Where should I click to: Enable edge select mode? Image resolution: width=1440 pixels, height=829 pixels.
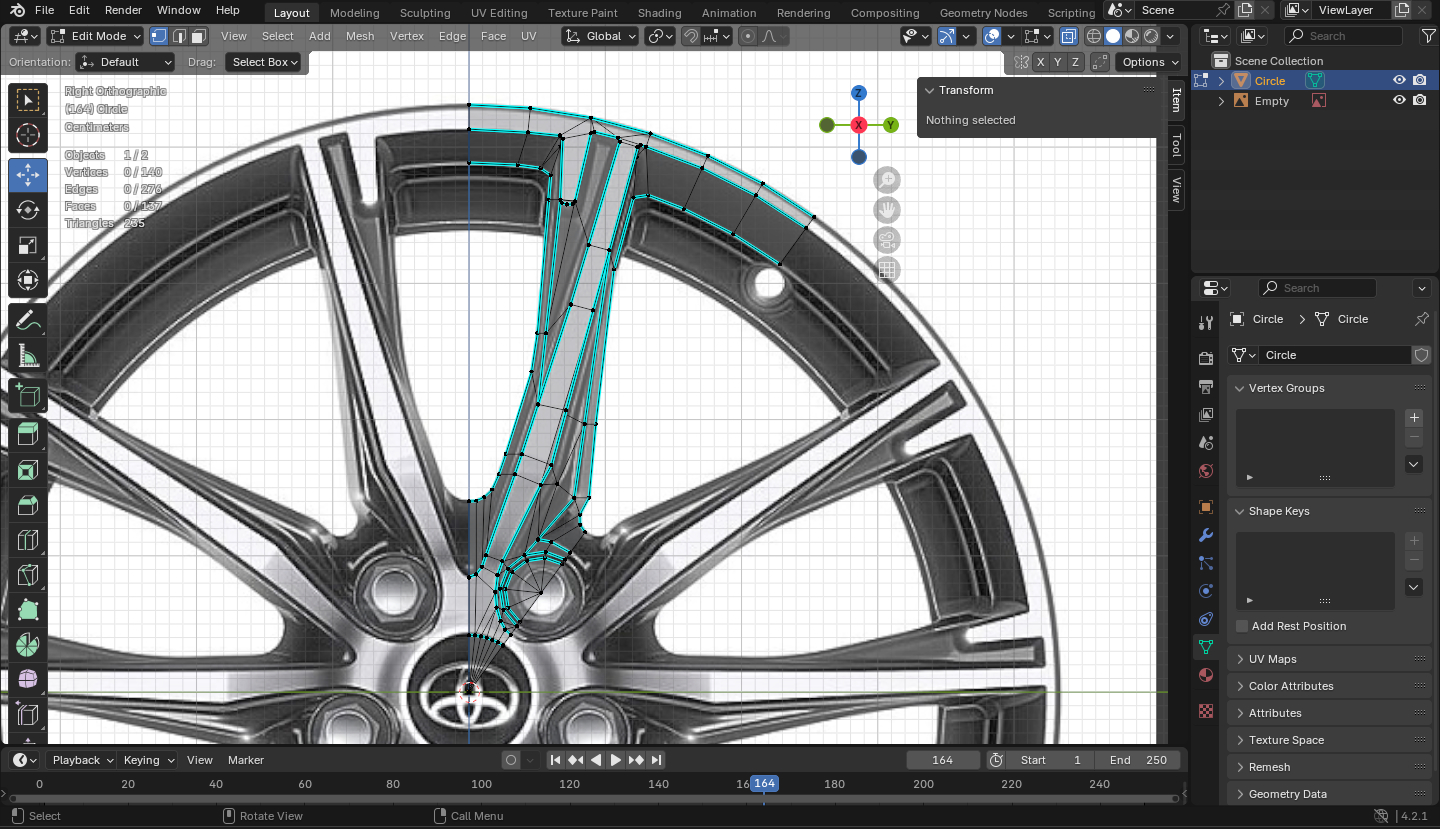(179, 36)
